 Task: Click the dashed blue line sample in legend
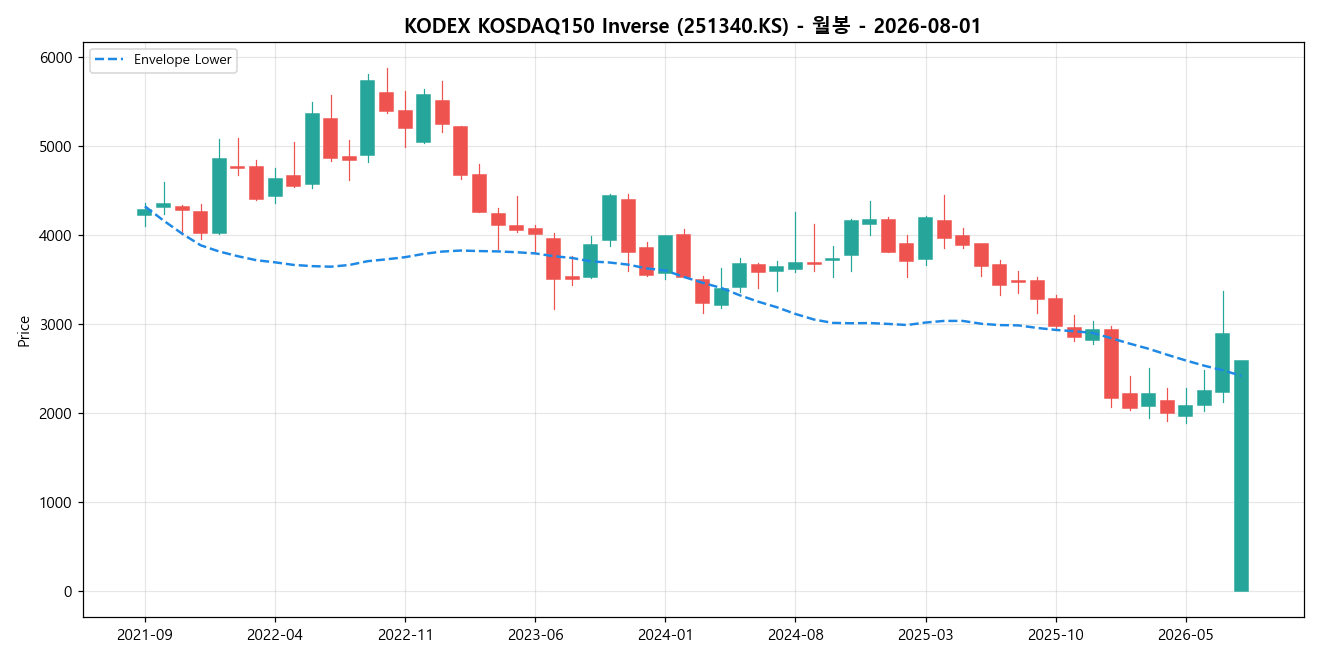point(110,60)
